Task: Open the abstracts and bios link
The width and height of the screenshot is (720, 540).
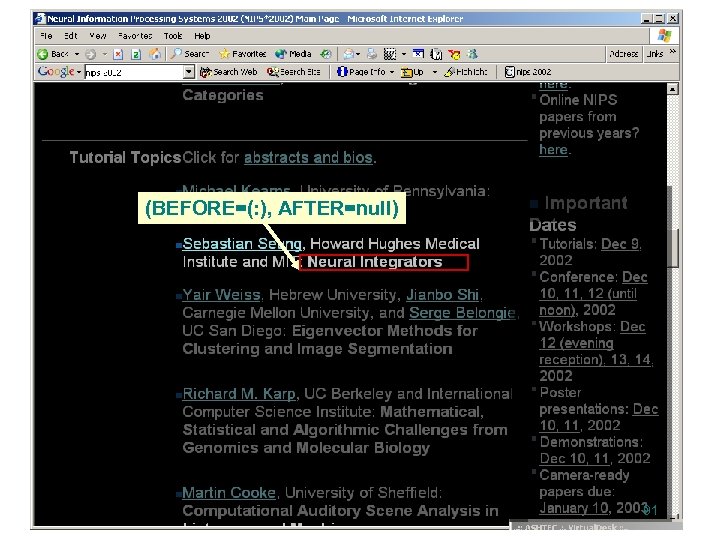Action: click(x=308, y=158)
